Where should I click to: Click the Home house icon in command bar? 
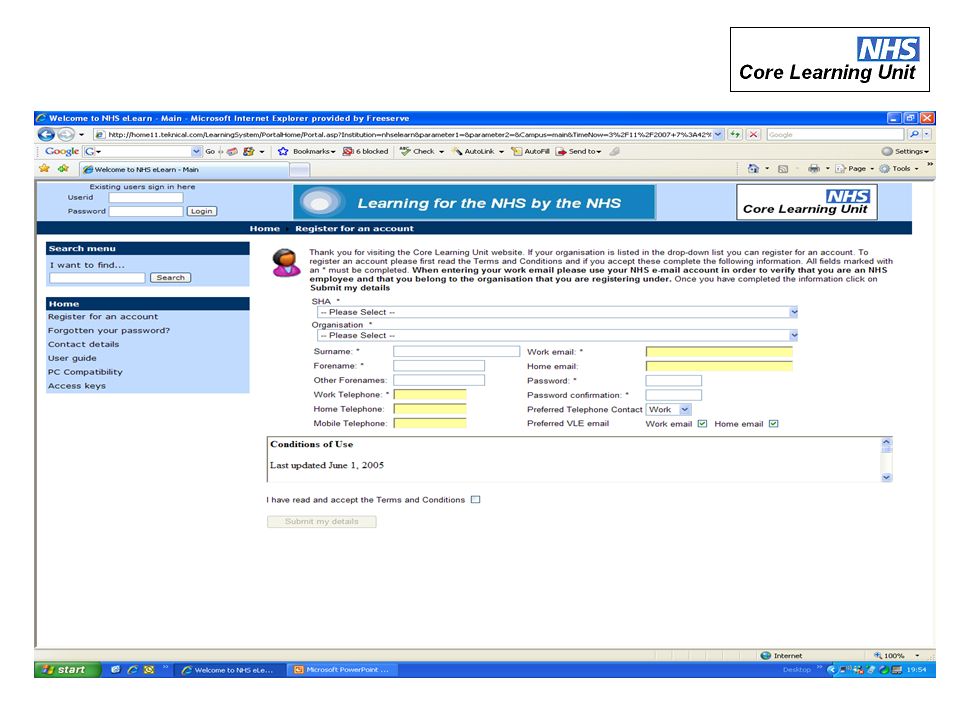[753, 168]
